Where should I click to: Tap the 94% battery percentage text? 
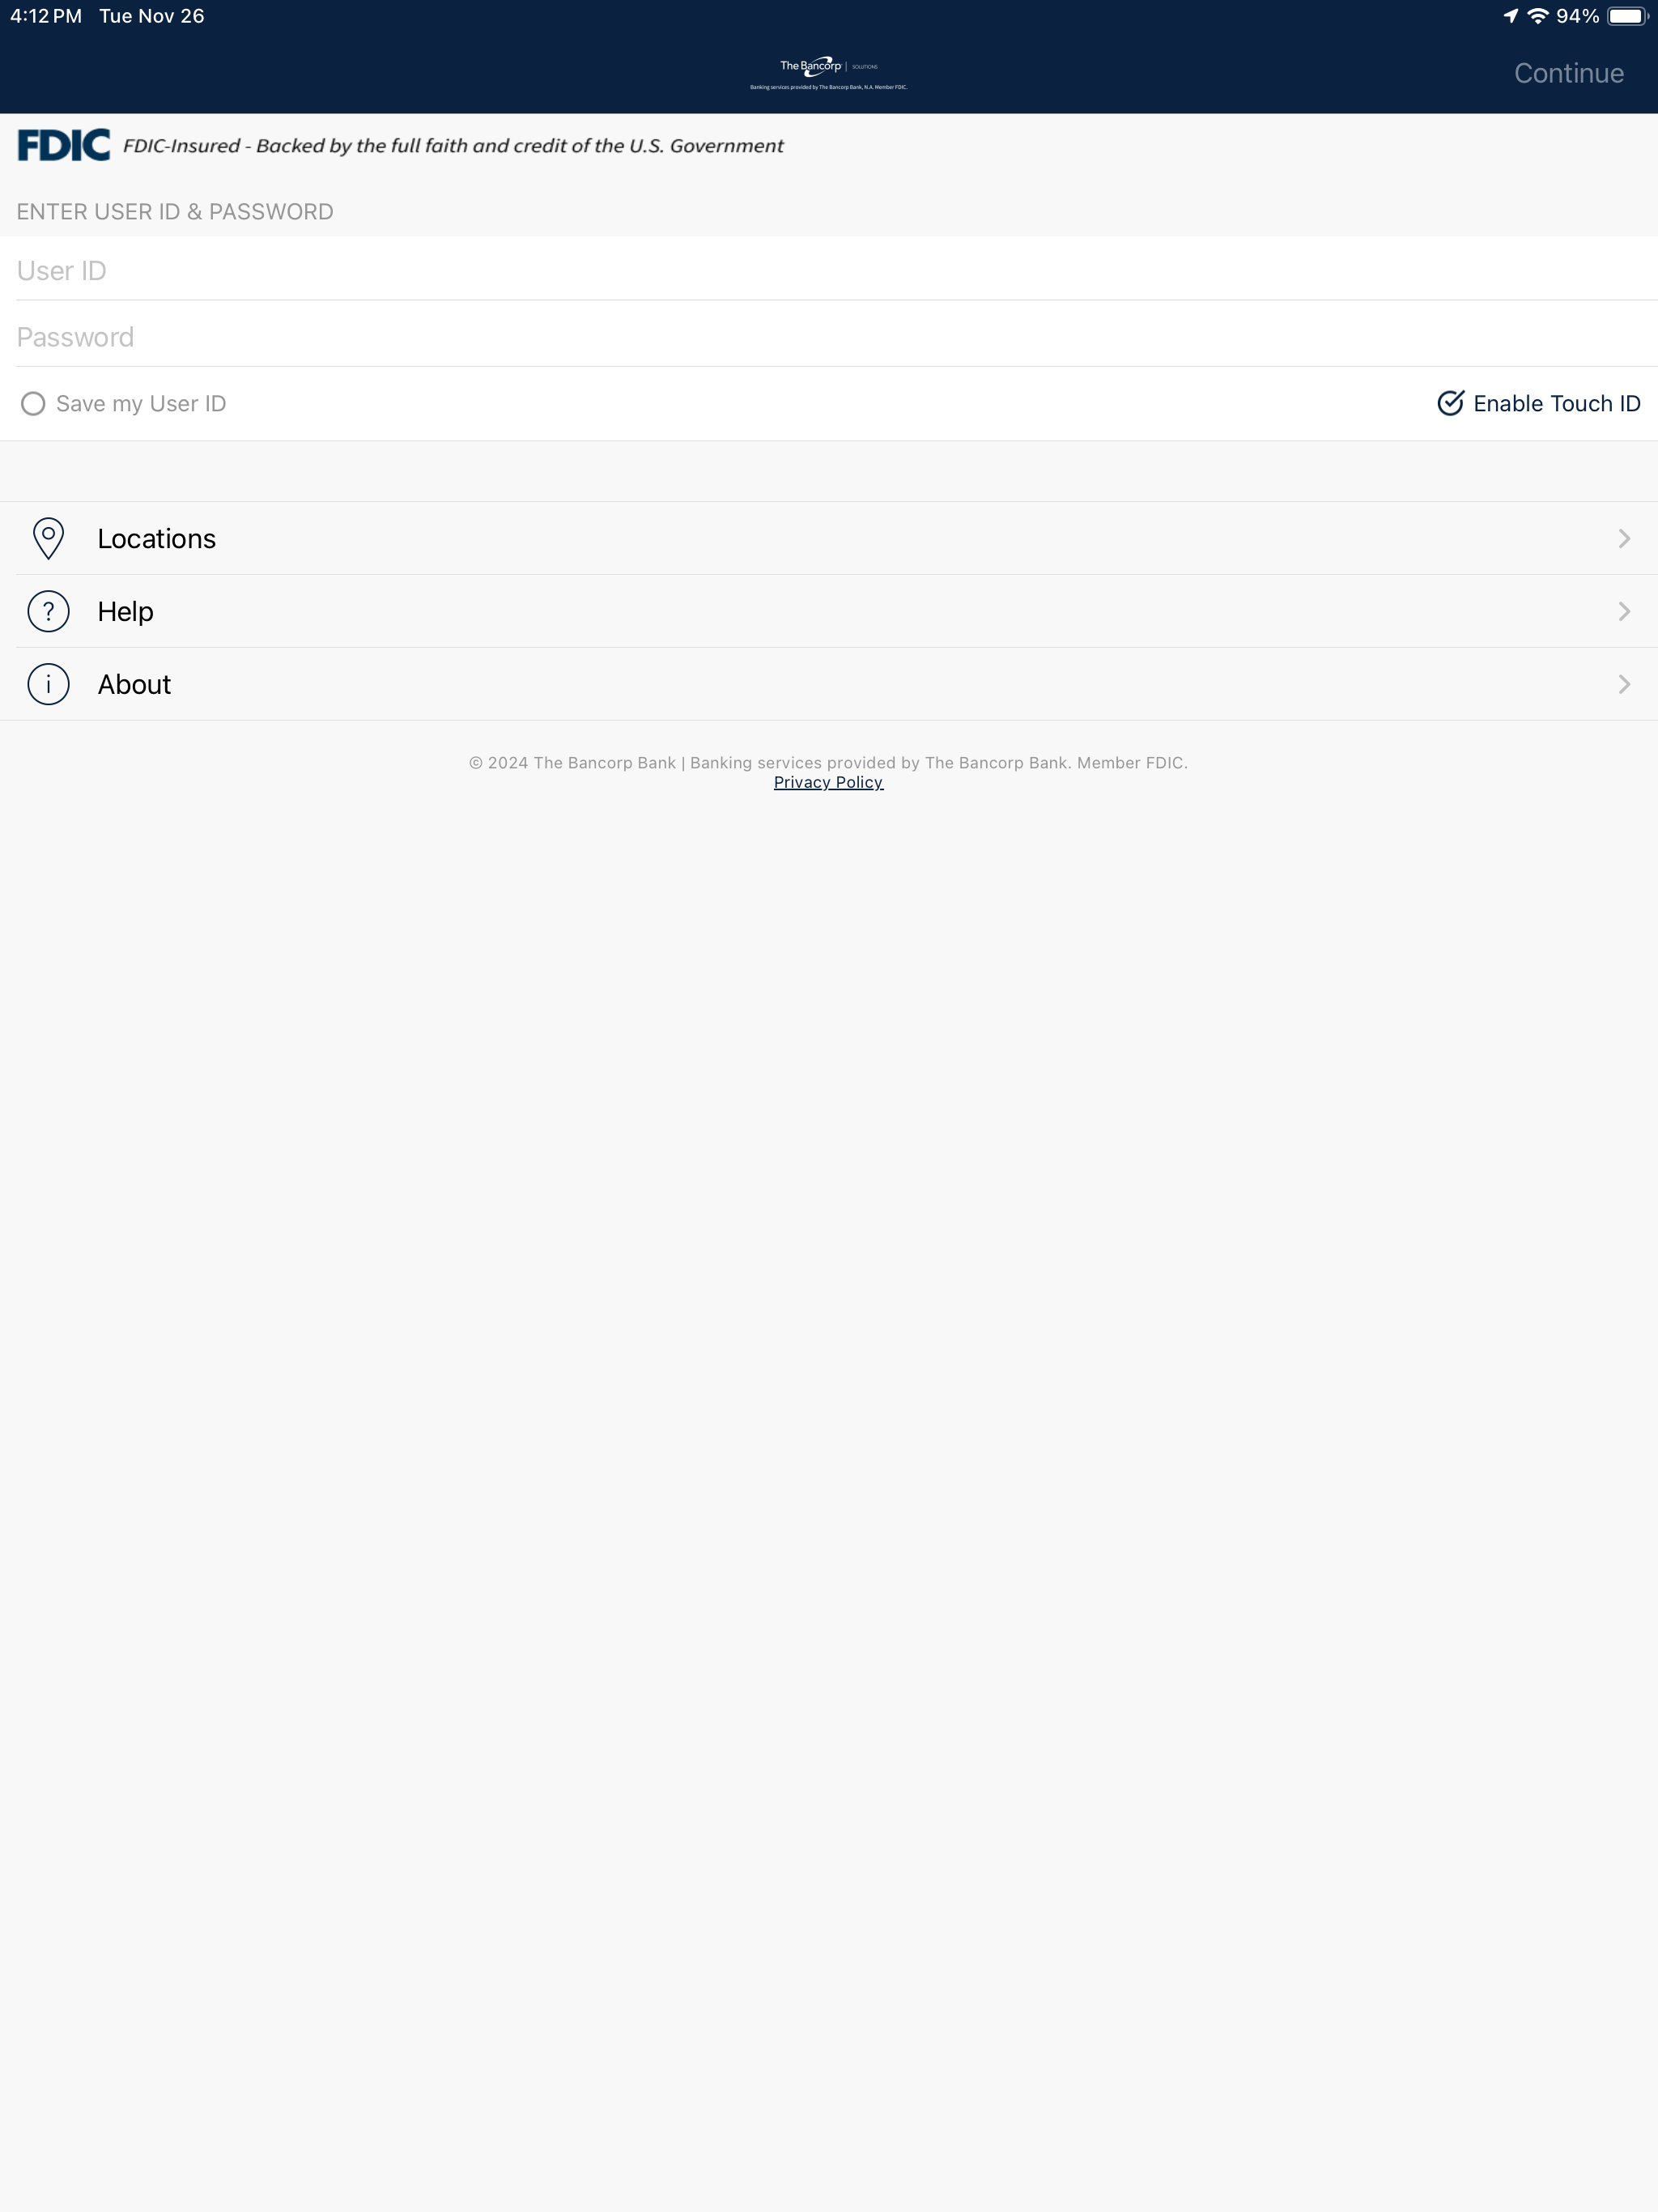(x=1577, y=16)
